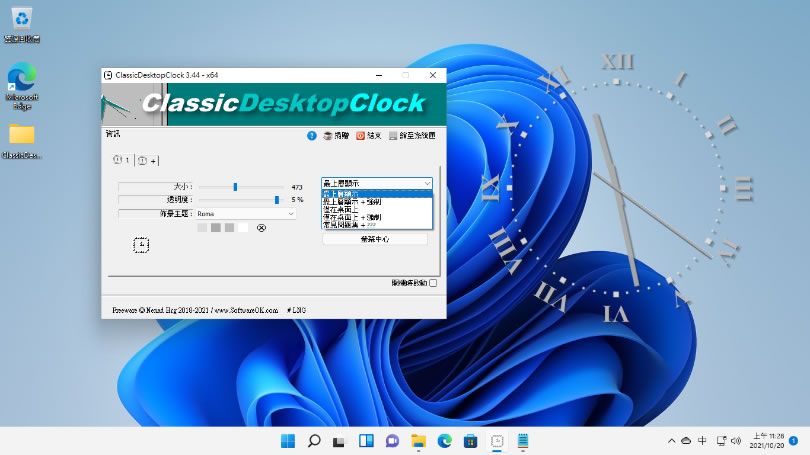
Task: Open the notepad-style app on taskbar
Action: (523, 441)
